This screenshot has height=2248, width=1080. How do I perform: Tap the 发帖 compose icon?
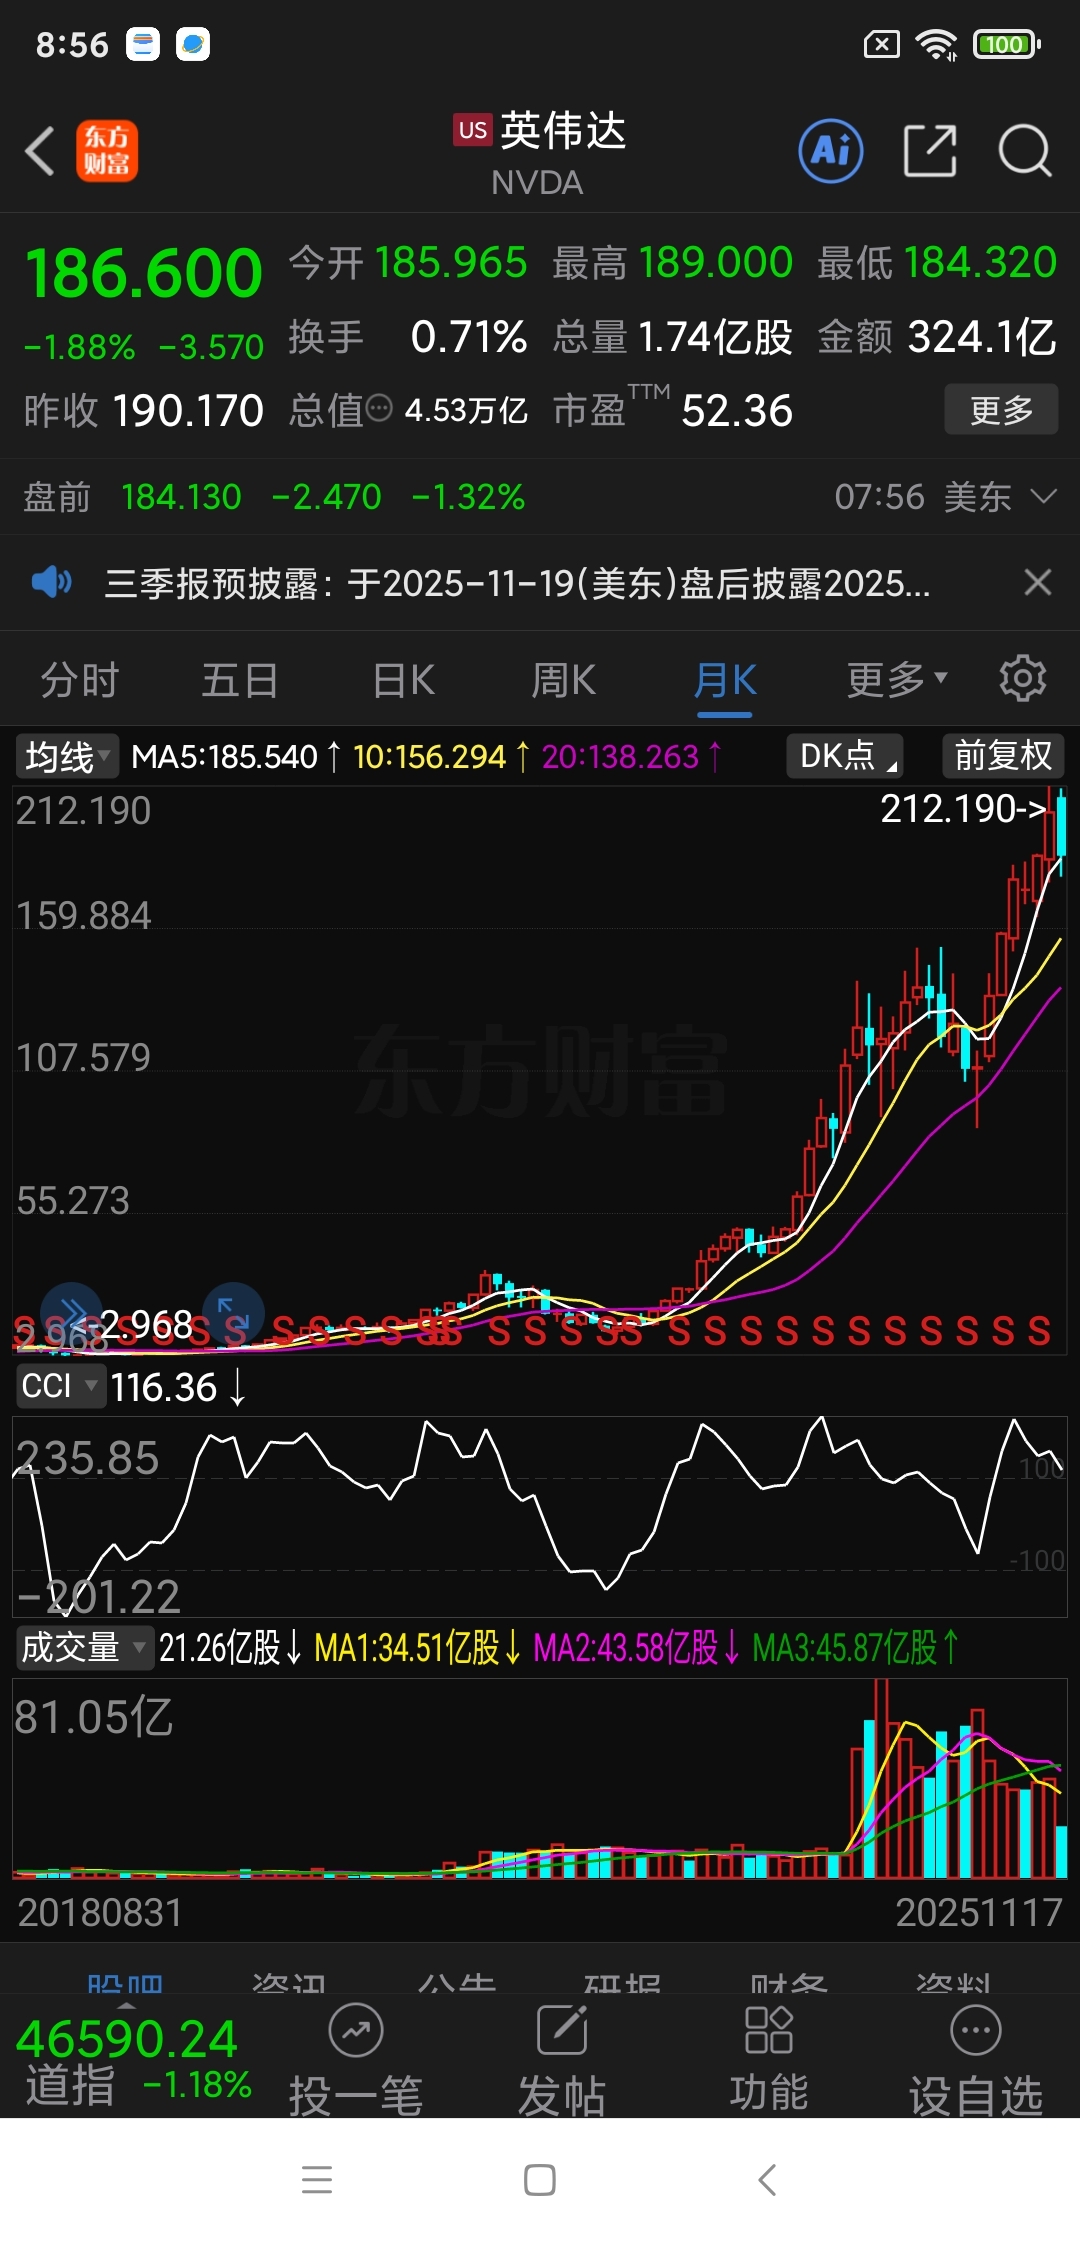(562, 2030)
